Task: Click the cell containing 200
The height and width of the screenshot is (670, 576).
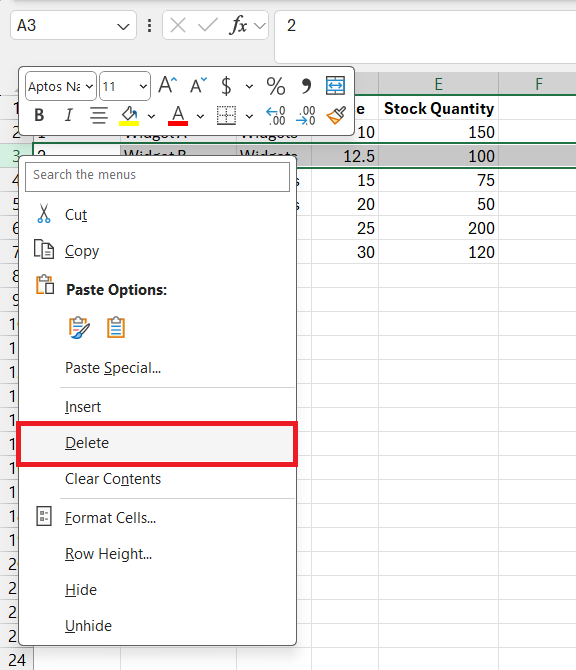Action: [438, 228]
